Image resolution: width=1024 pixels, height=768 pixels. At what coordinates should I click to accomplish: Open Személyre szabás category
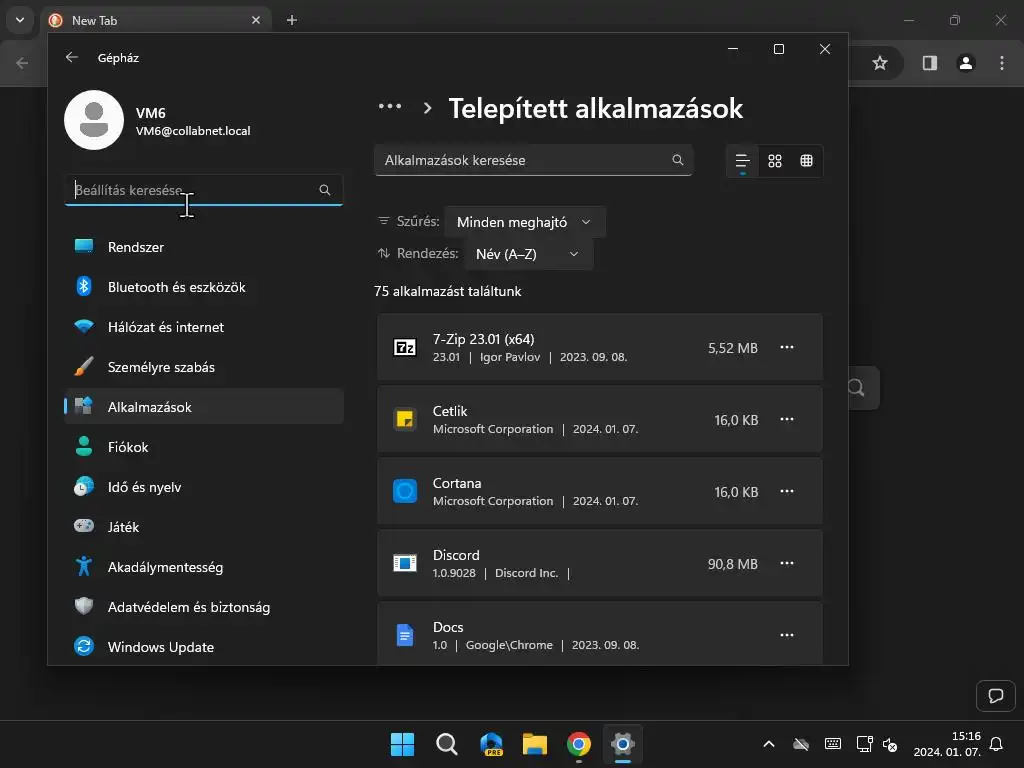[x=204, y=367]
